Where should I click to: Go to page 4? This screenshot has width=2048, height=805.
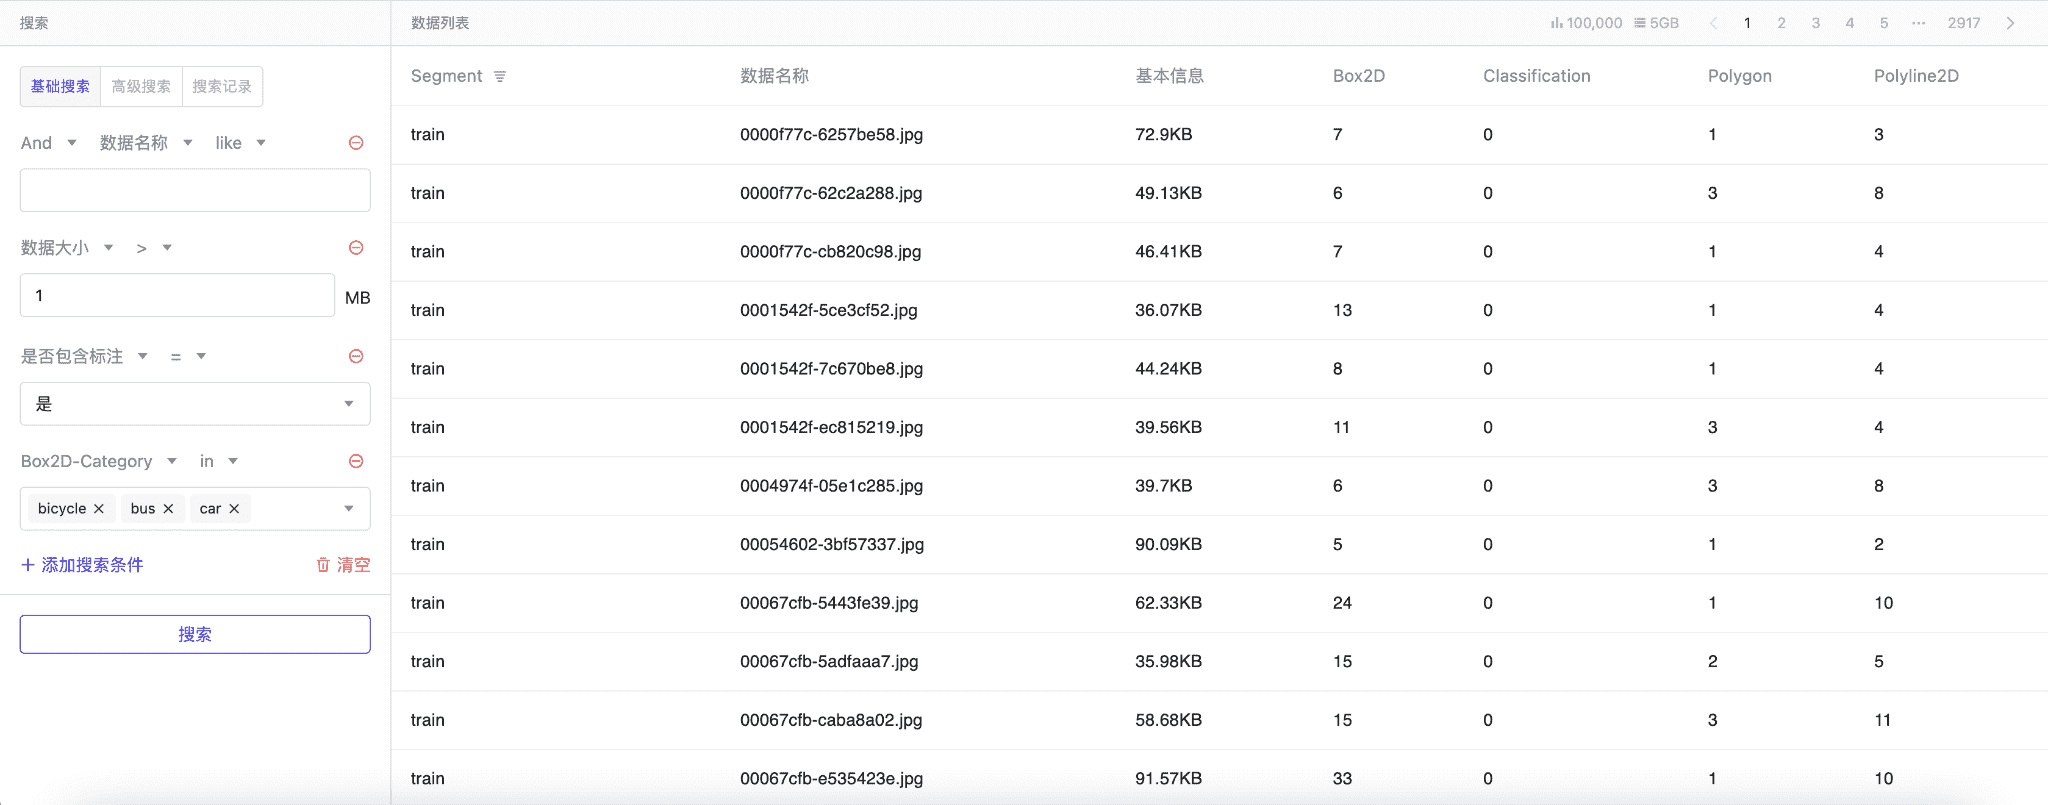pos(1850,23)
